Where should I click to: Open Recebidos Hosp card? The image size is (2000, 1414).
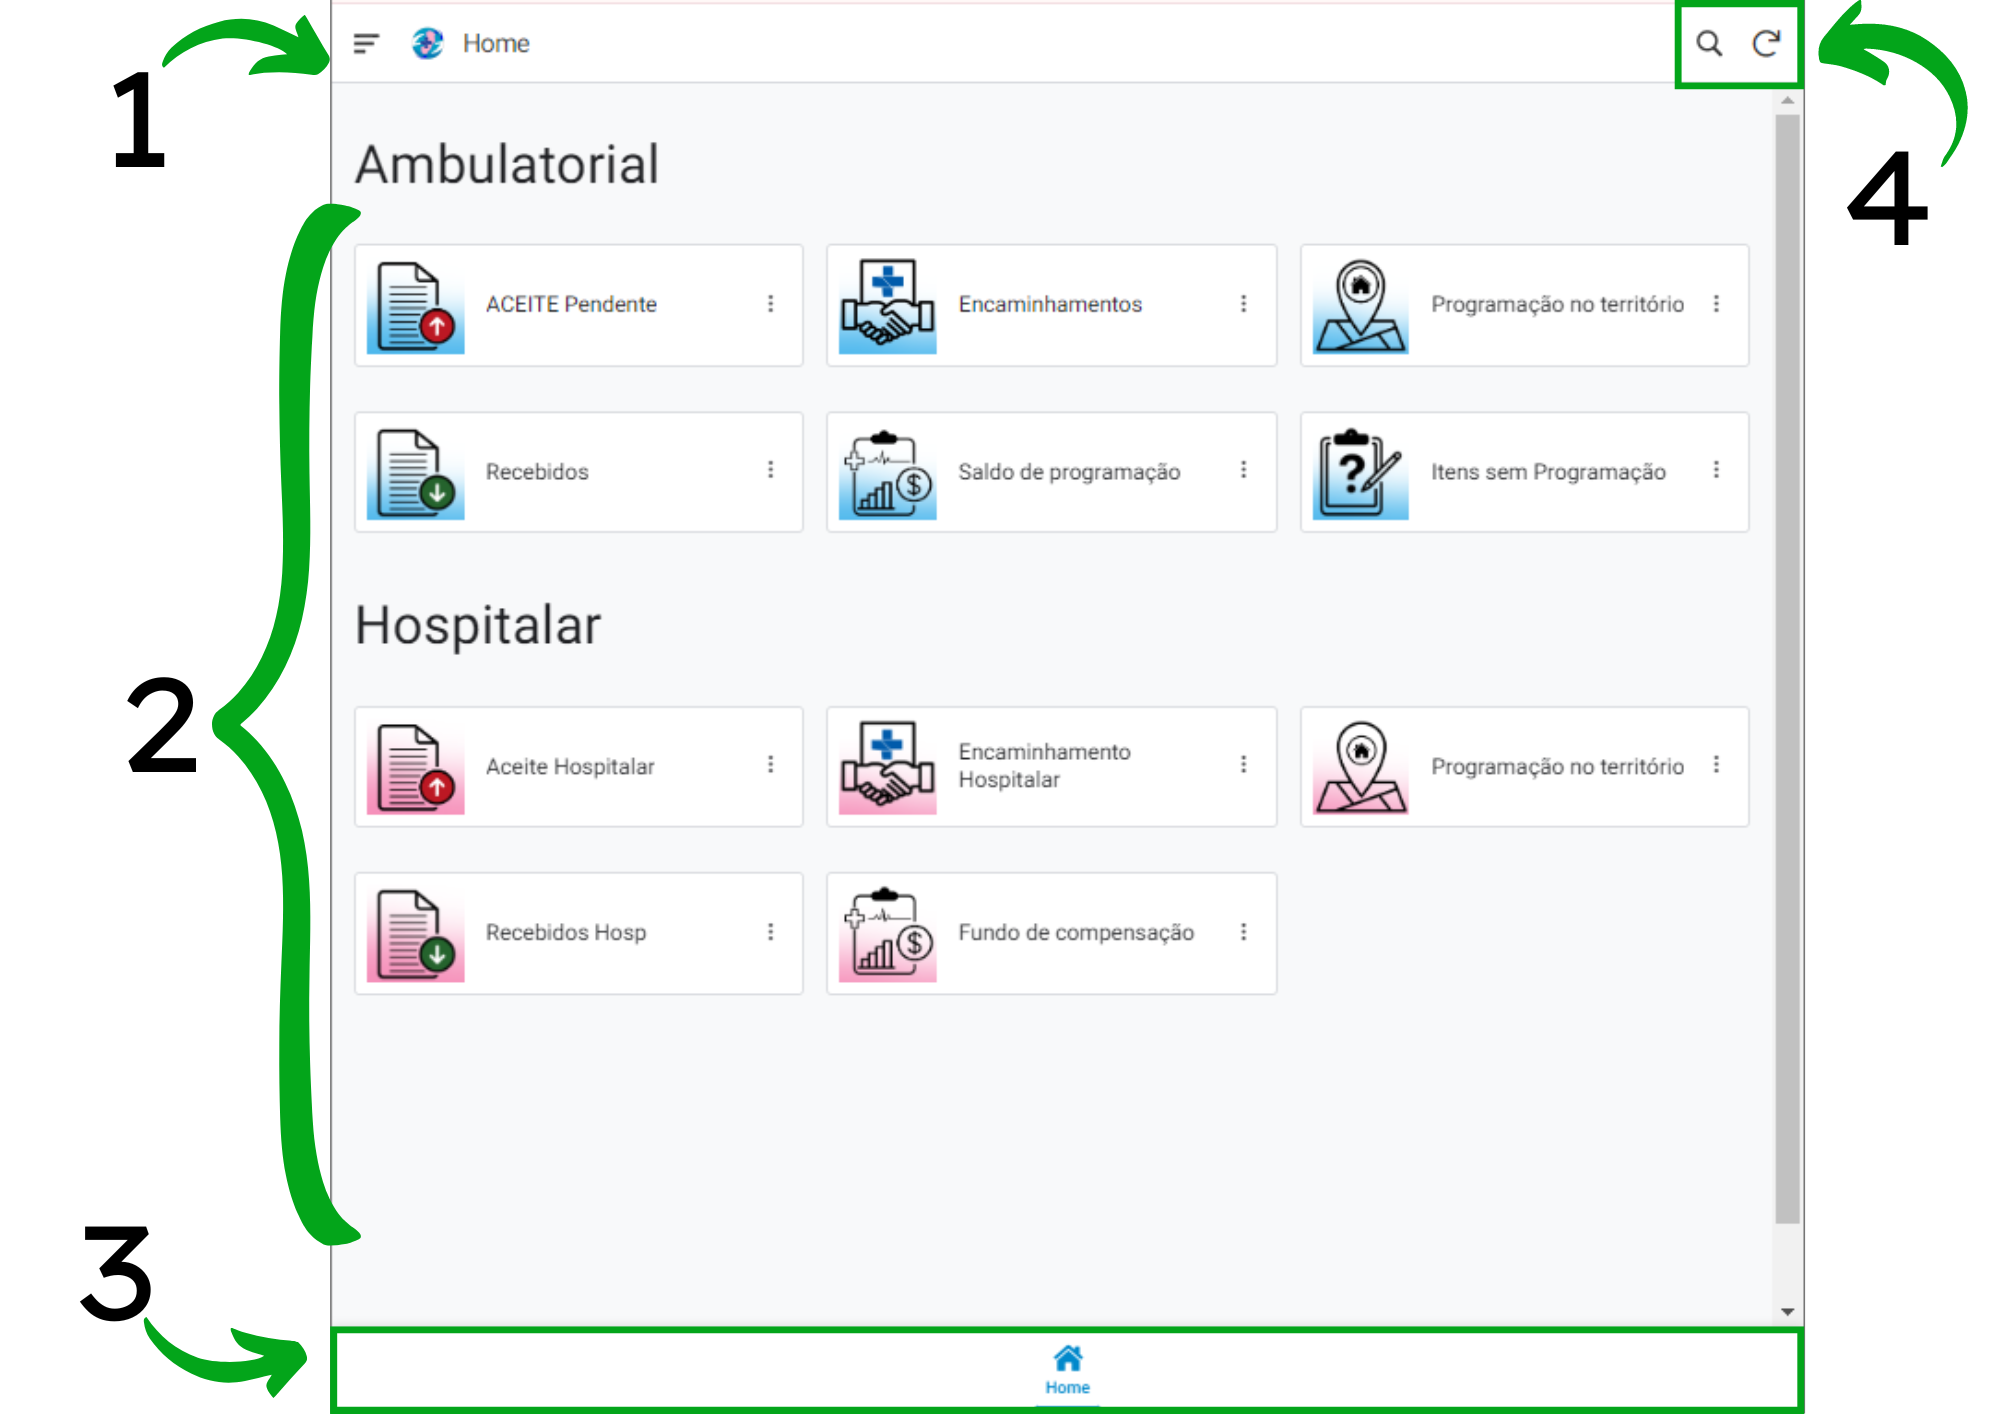[x=566, y=933]
